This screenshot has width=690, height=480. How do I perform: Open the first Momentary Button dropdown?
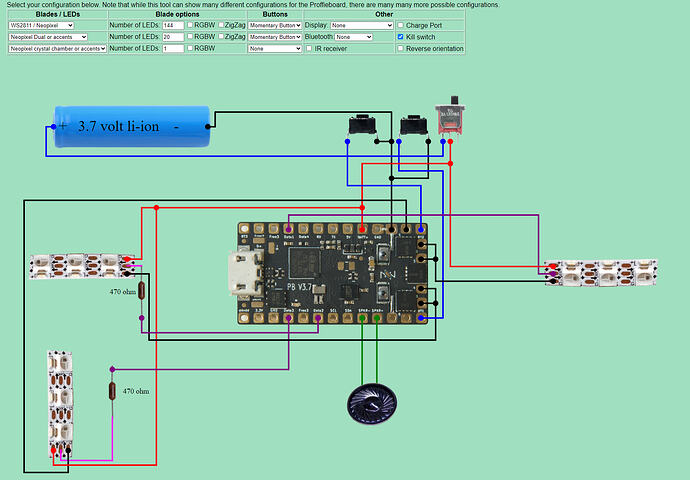click(275, 26)
